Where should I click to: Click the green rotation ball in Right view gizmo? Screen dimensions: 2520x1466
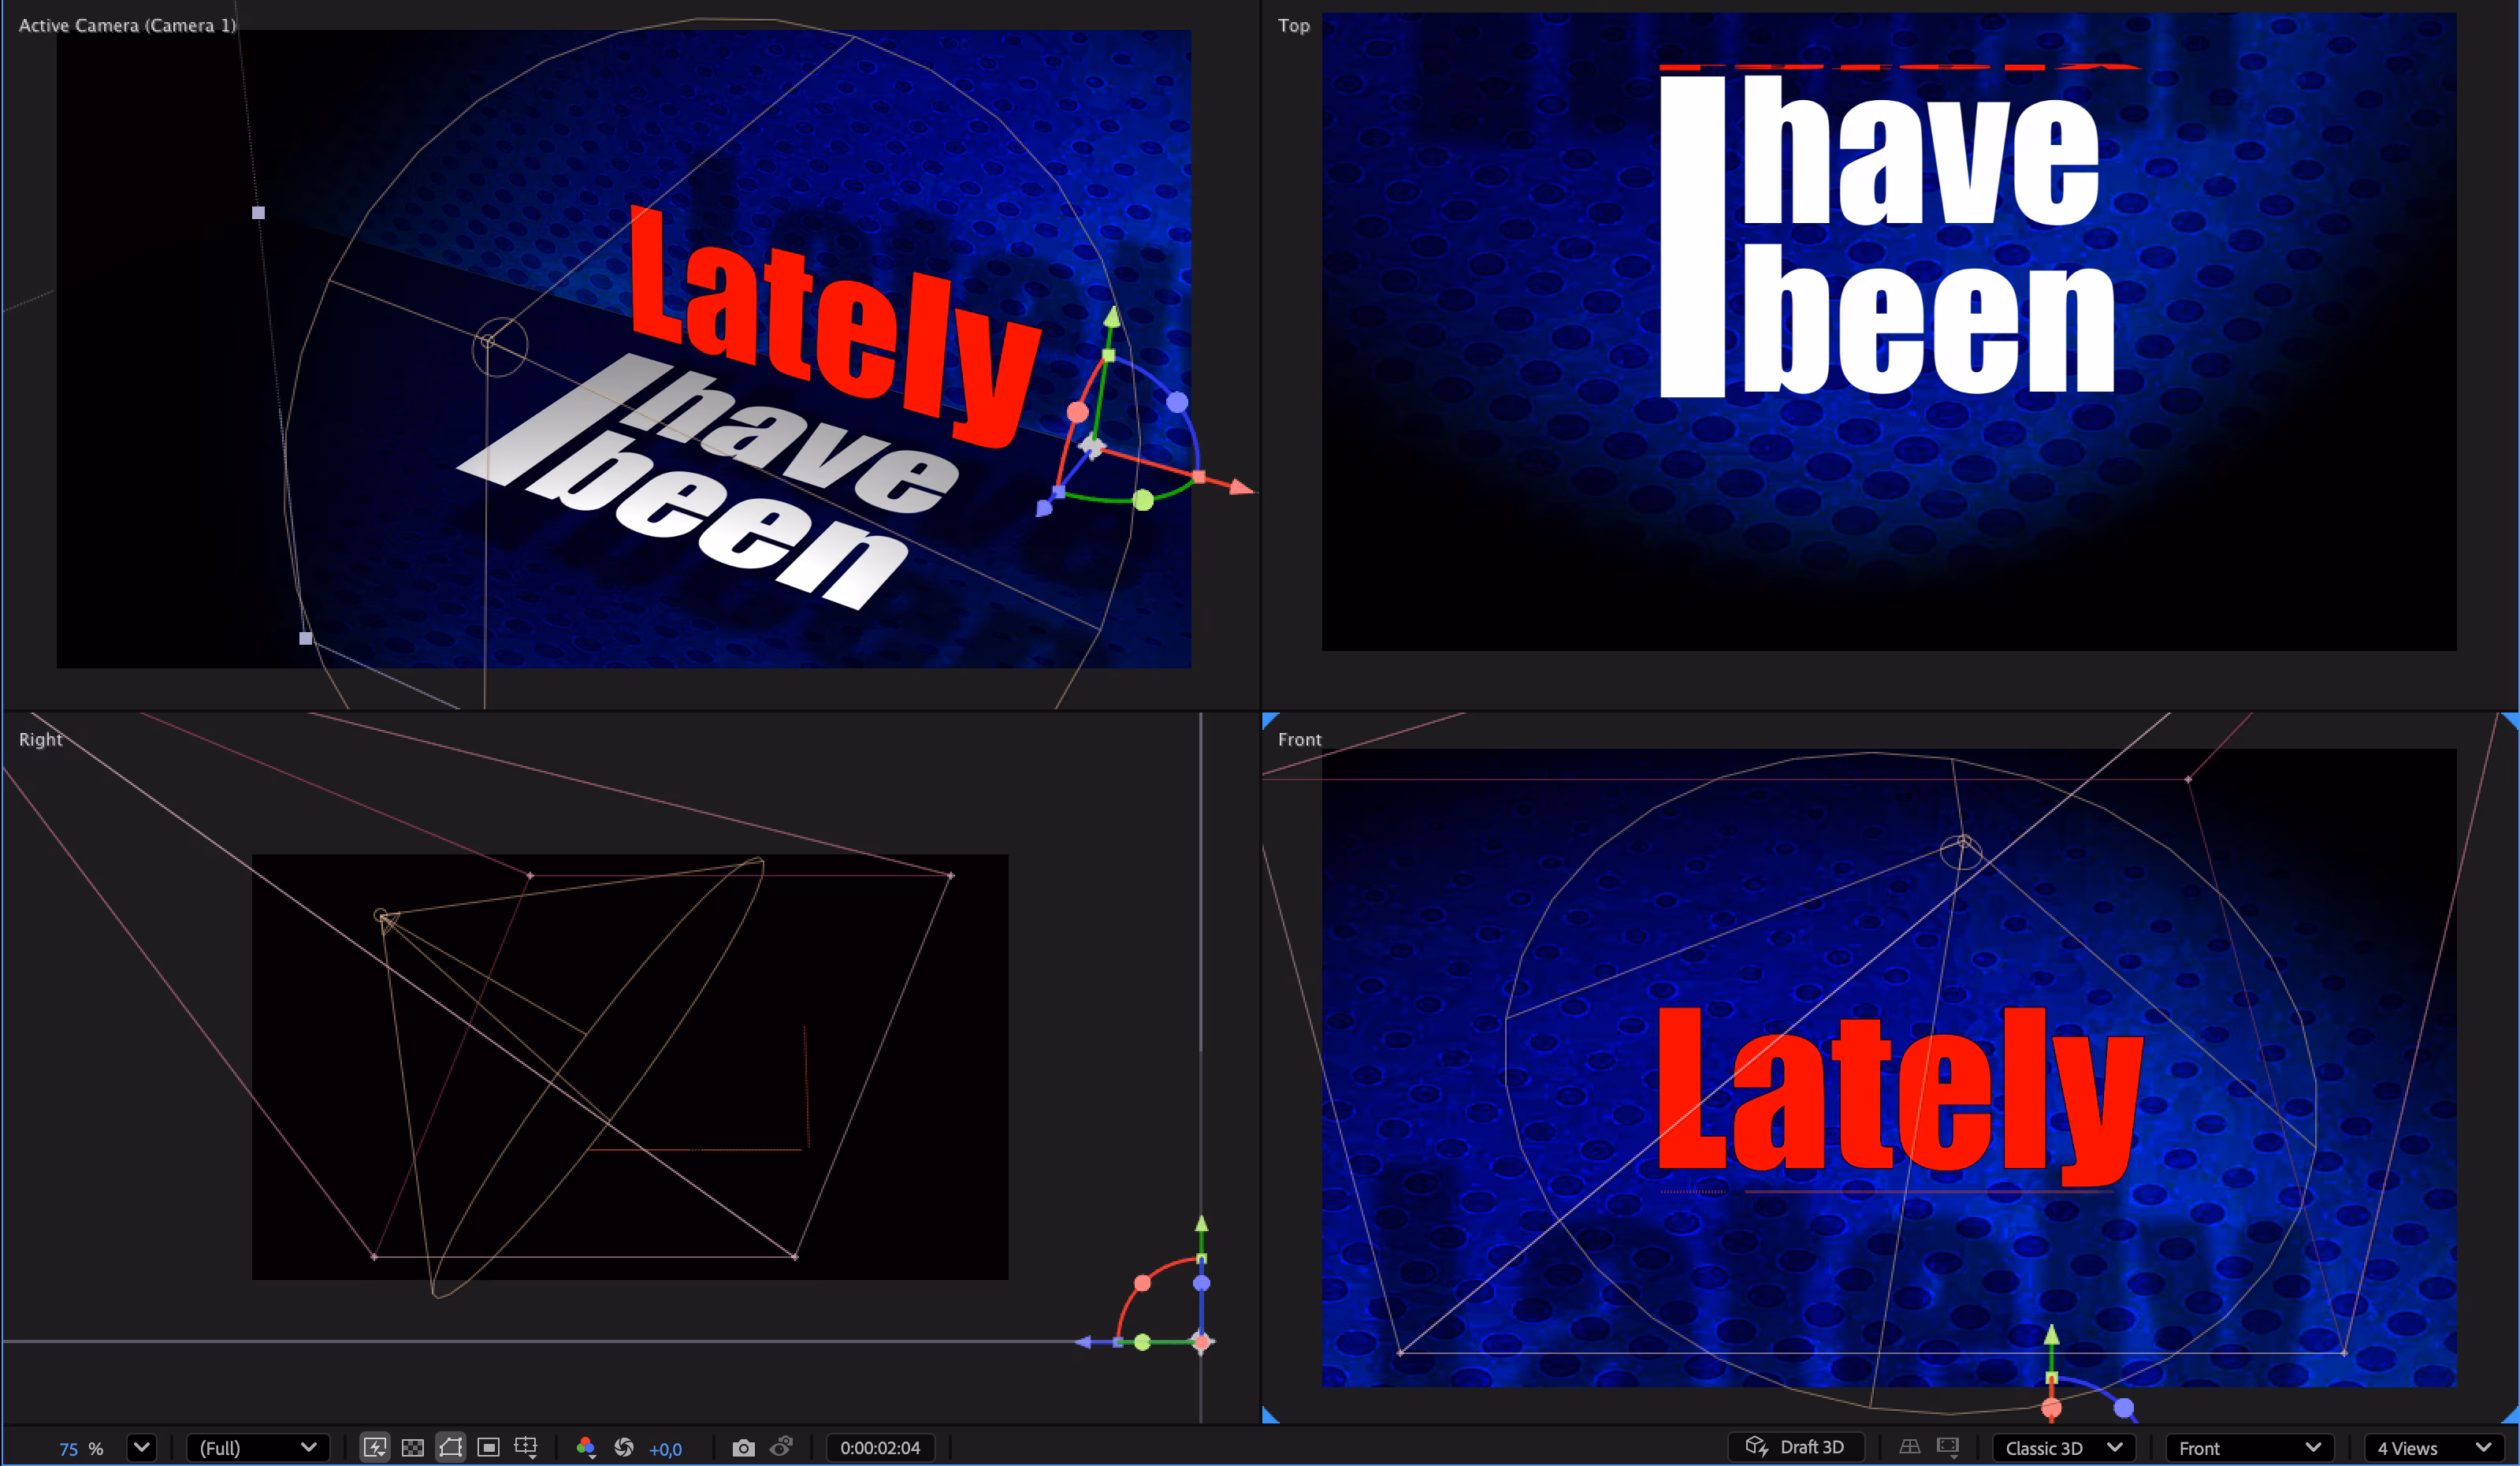pos(1142,1342)
